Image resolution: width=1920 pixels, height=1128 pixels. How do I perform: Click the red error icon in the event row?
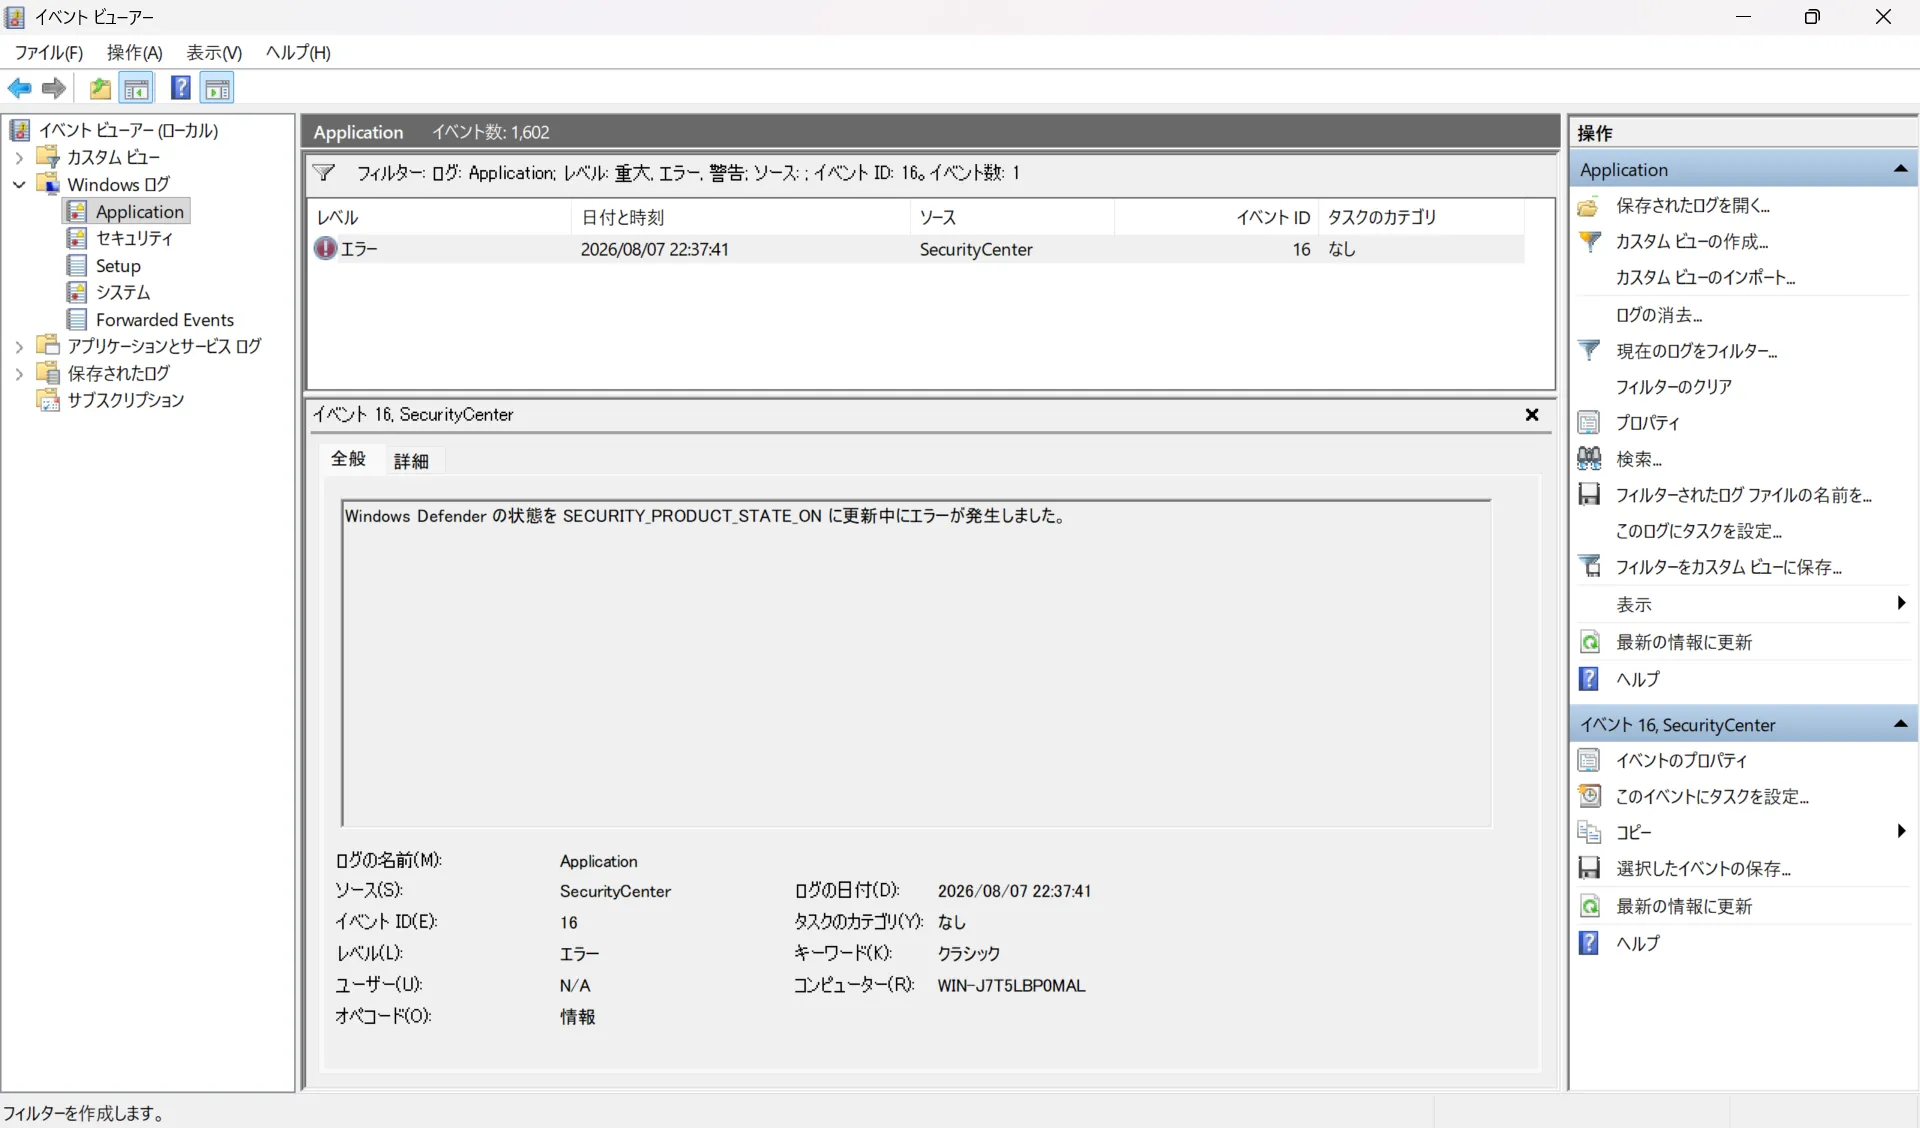326,248
